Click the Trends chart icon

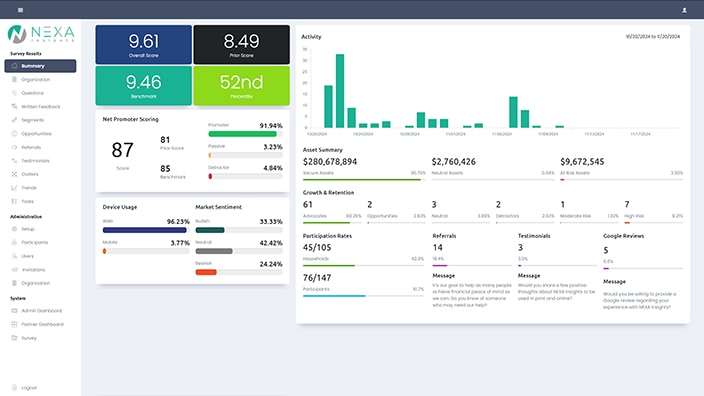pos(14,188)
